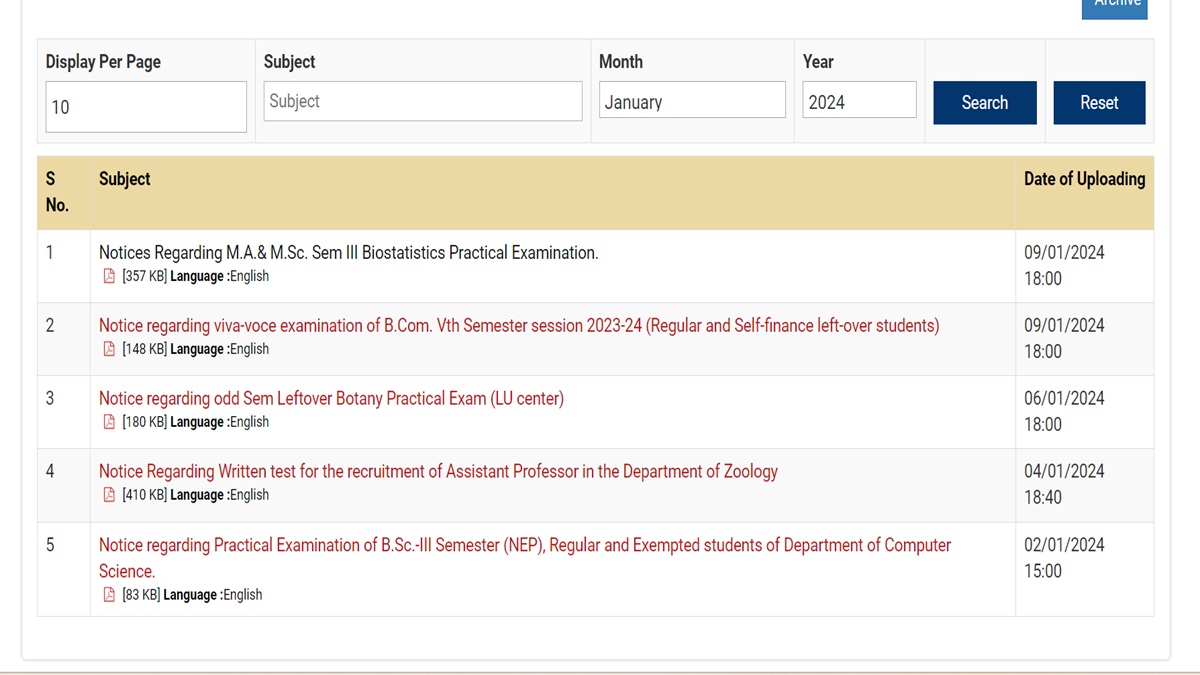Open the Year dropdown showing 2024
The image size is (1200, 675).
click(859, 100)
